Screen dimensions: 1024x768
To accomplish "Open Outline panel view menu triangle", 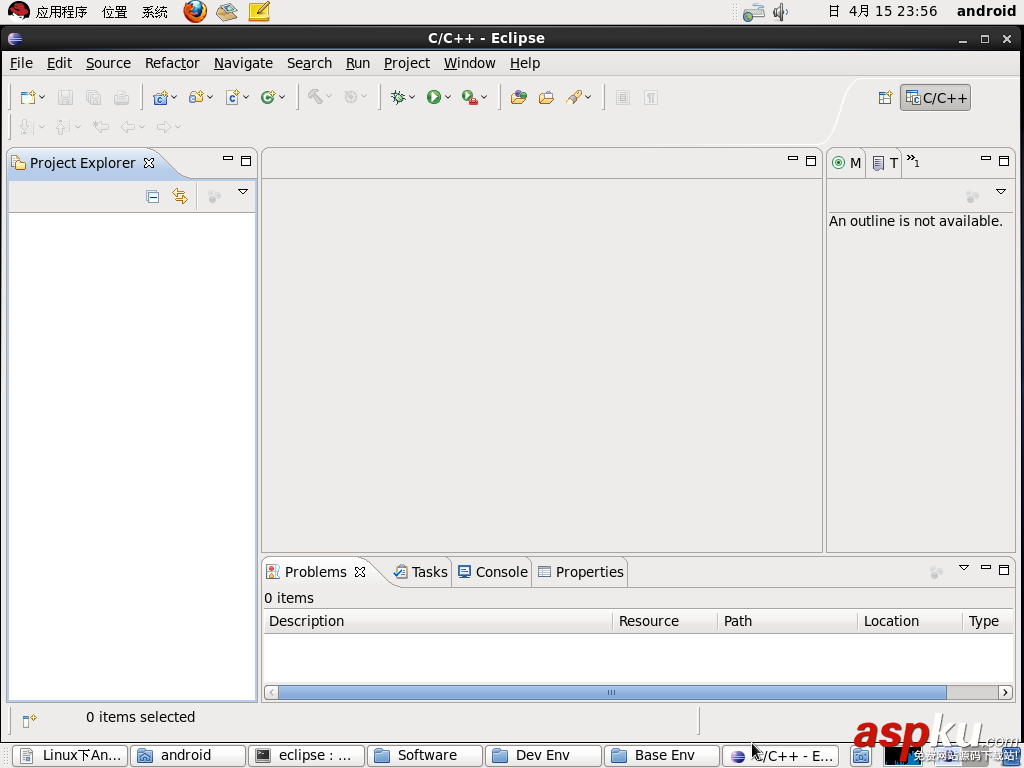I will point(1000,192).
